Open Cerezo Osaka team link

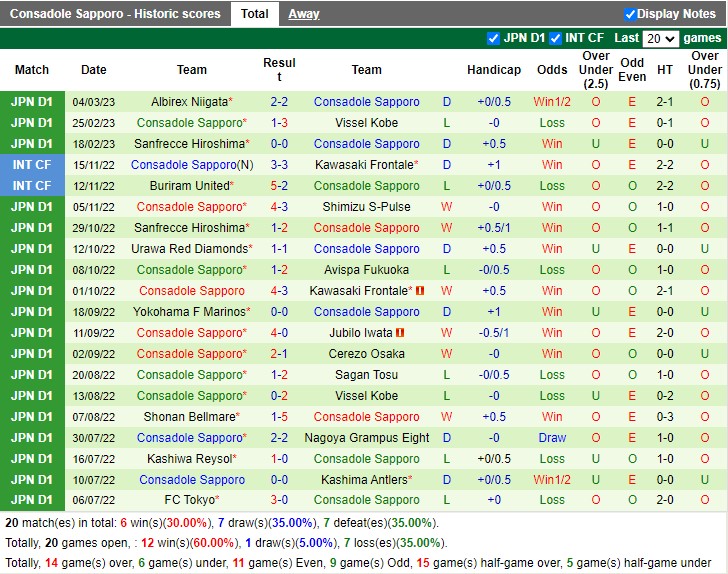pos(366,354)
